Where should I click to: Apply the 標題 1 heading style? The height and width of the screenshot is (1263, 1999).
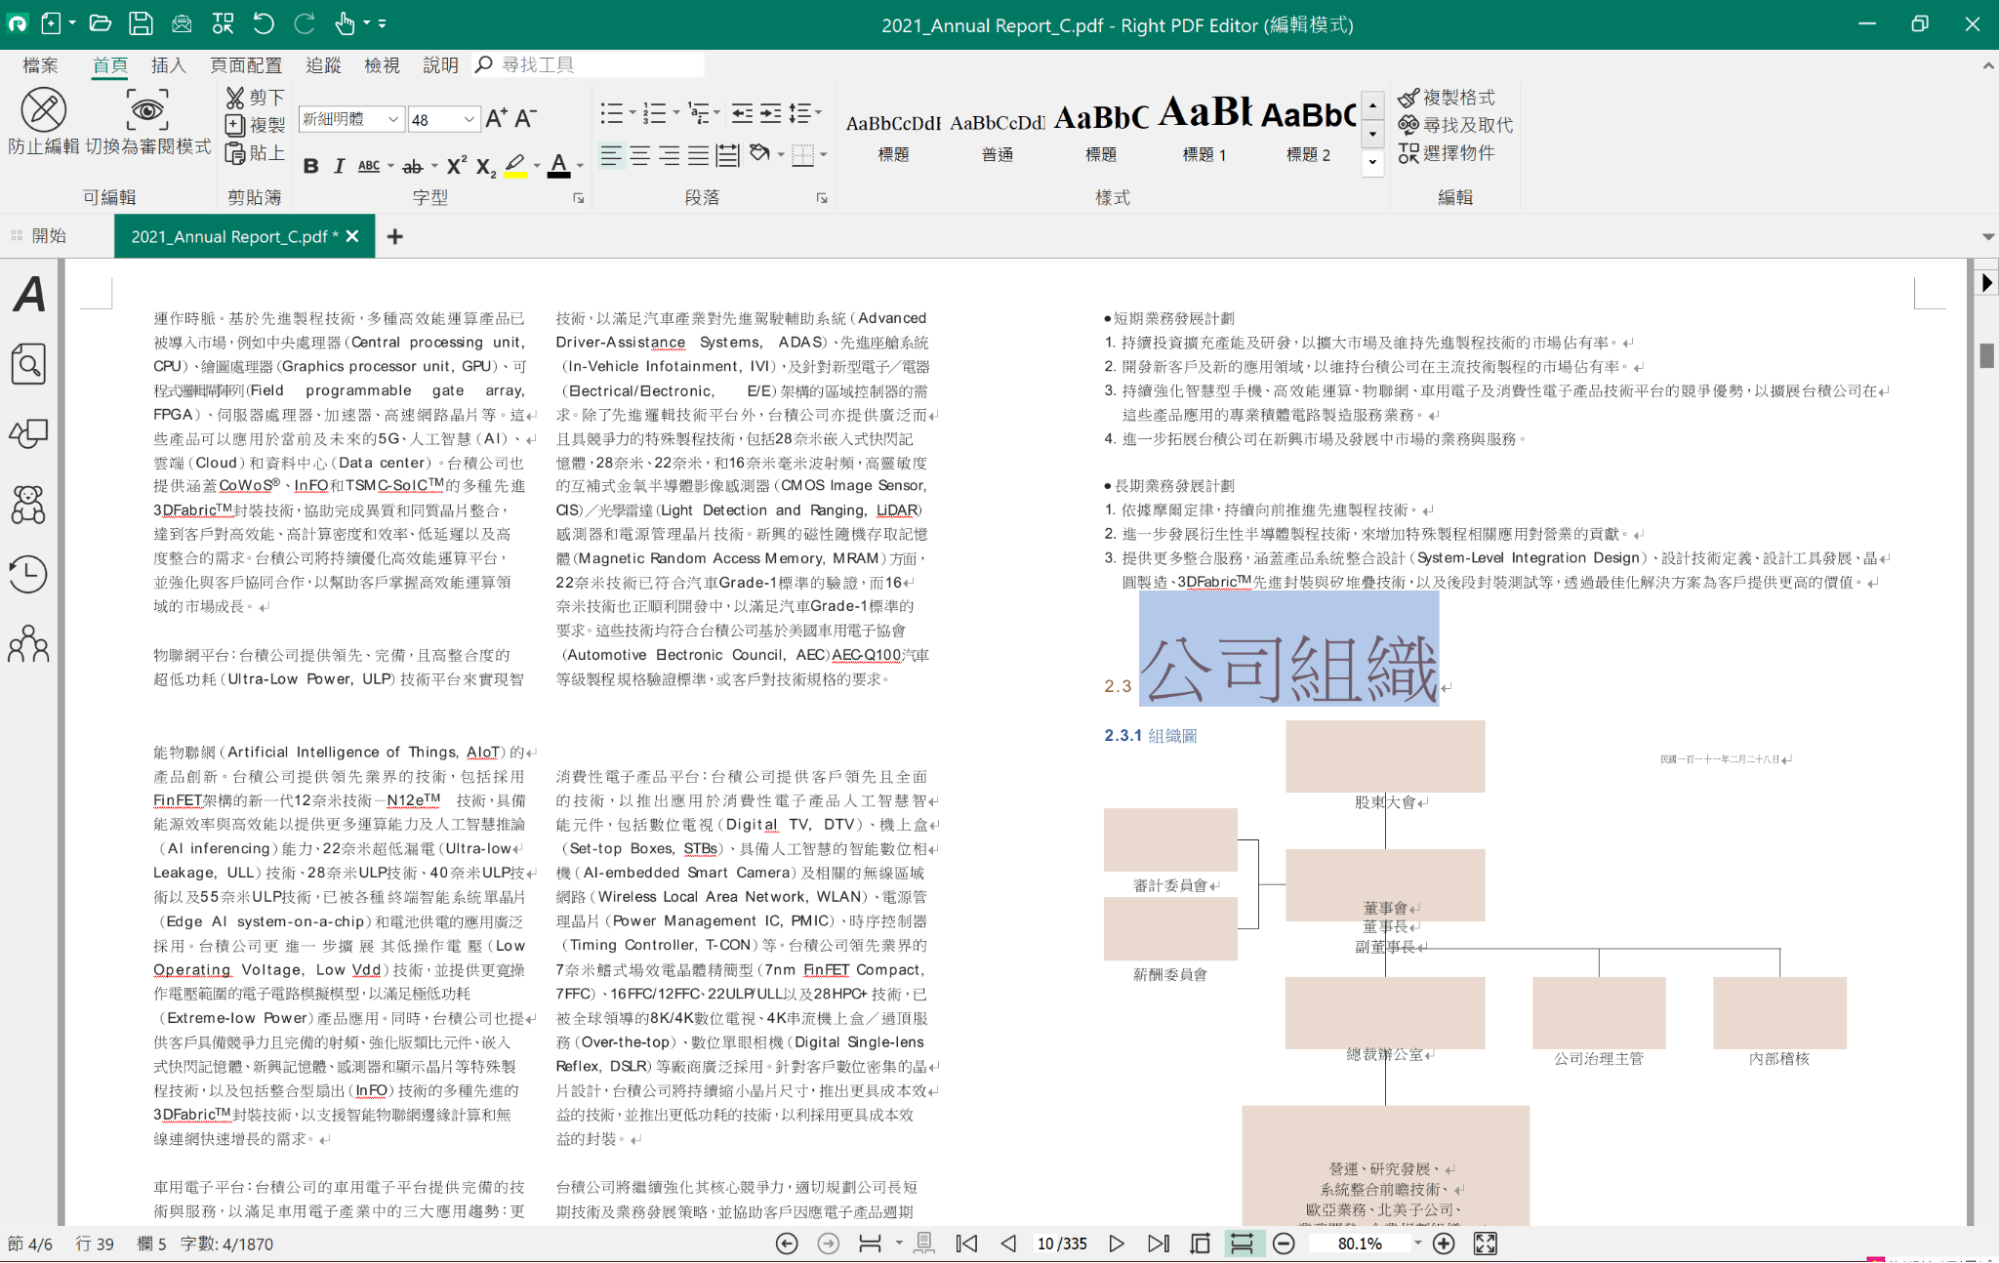(1204, 130)
